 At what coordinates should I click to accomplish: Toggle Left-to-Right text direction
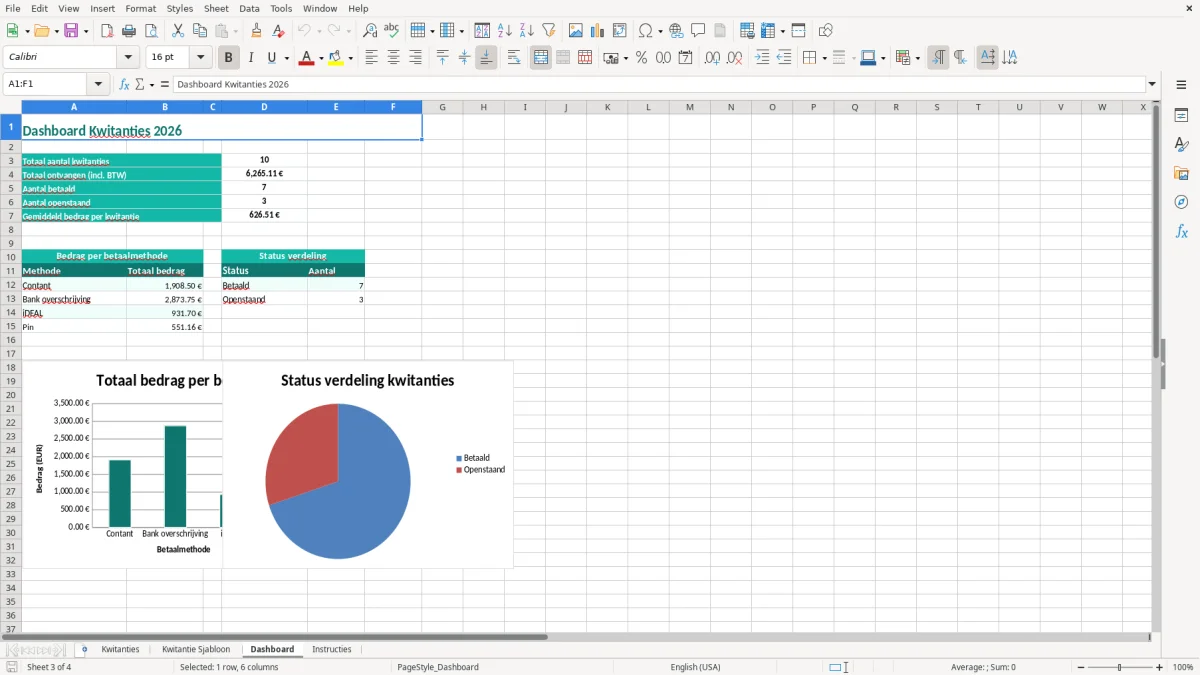pos(938,58)
